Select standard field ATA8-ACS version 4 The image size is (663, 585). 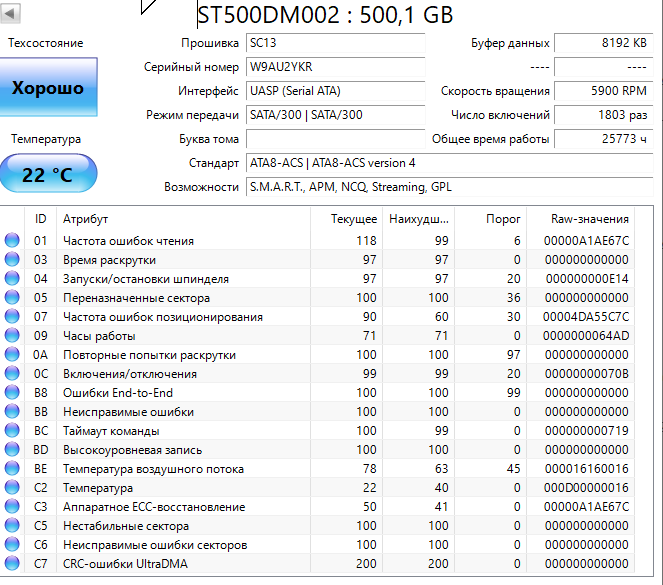pyautogui.click(x=450, y=163)
